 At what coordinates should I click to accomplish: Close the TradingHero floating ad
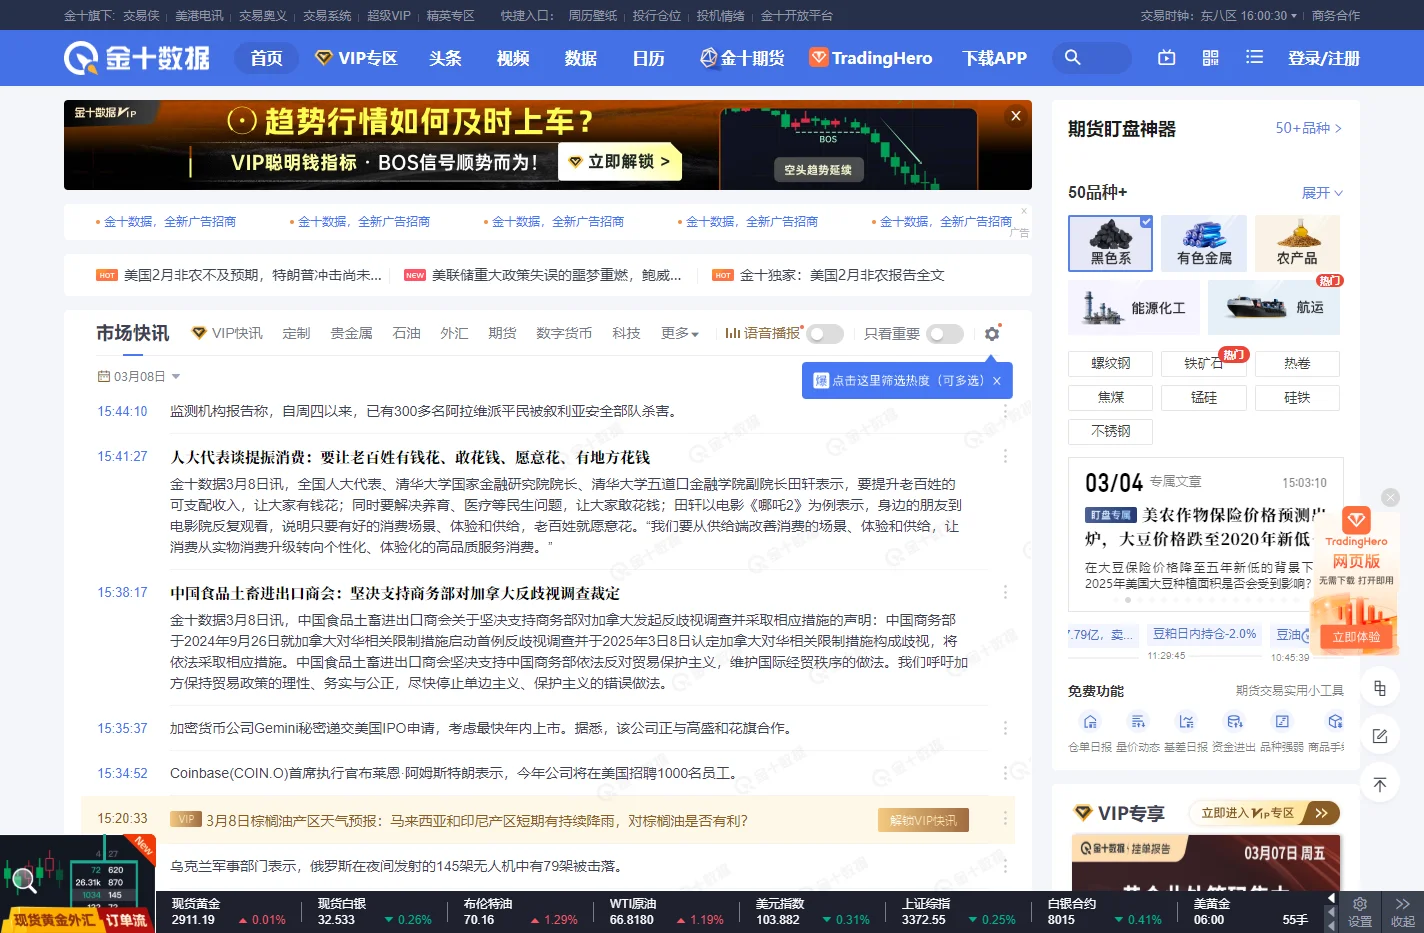pyautogui.click(x=1390, y=498)
